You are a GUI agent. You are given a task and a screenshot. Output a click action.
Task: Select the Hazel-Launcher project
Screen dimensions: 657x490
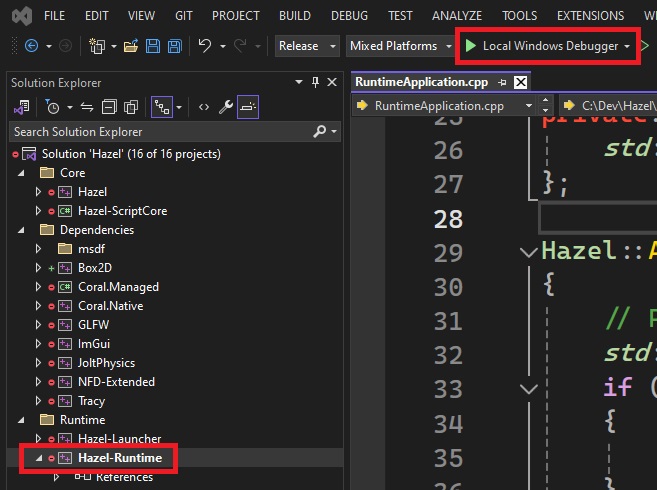[x=119, y=439]
